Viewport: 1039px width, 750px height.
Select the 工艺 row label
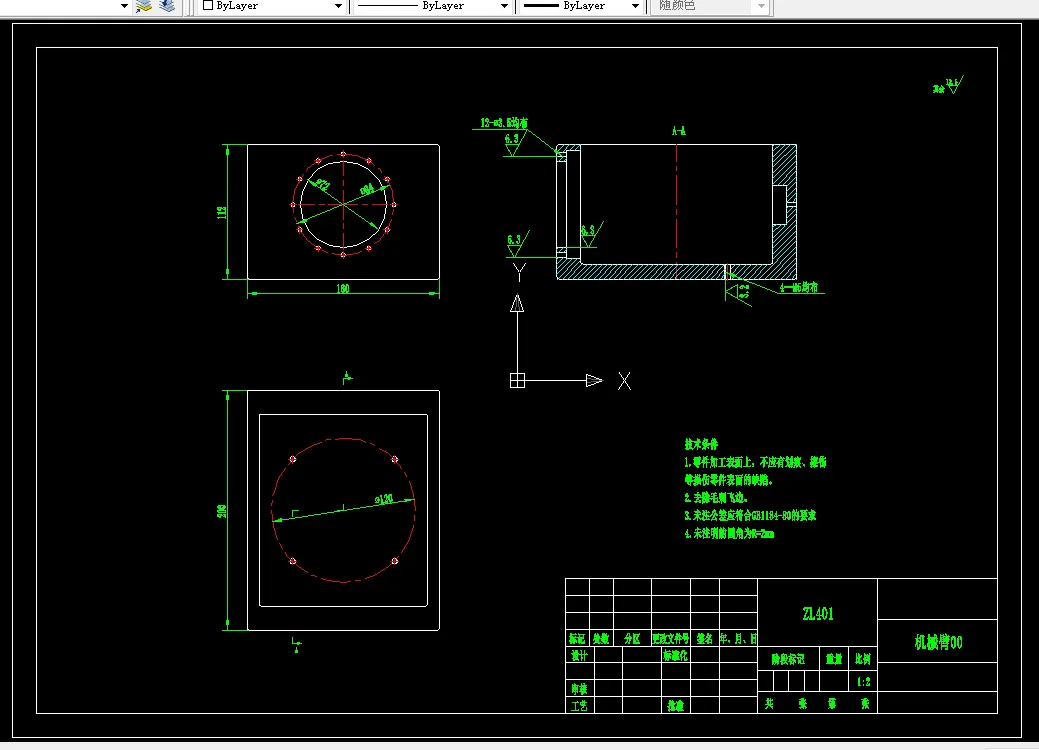(x=579, y=706)
